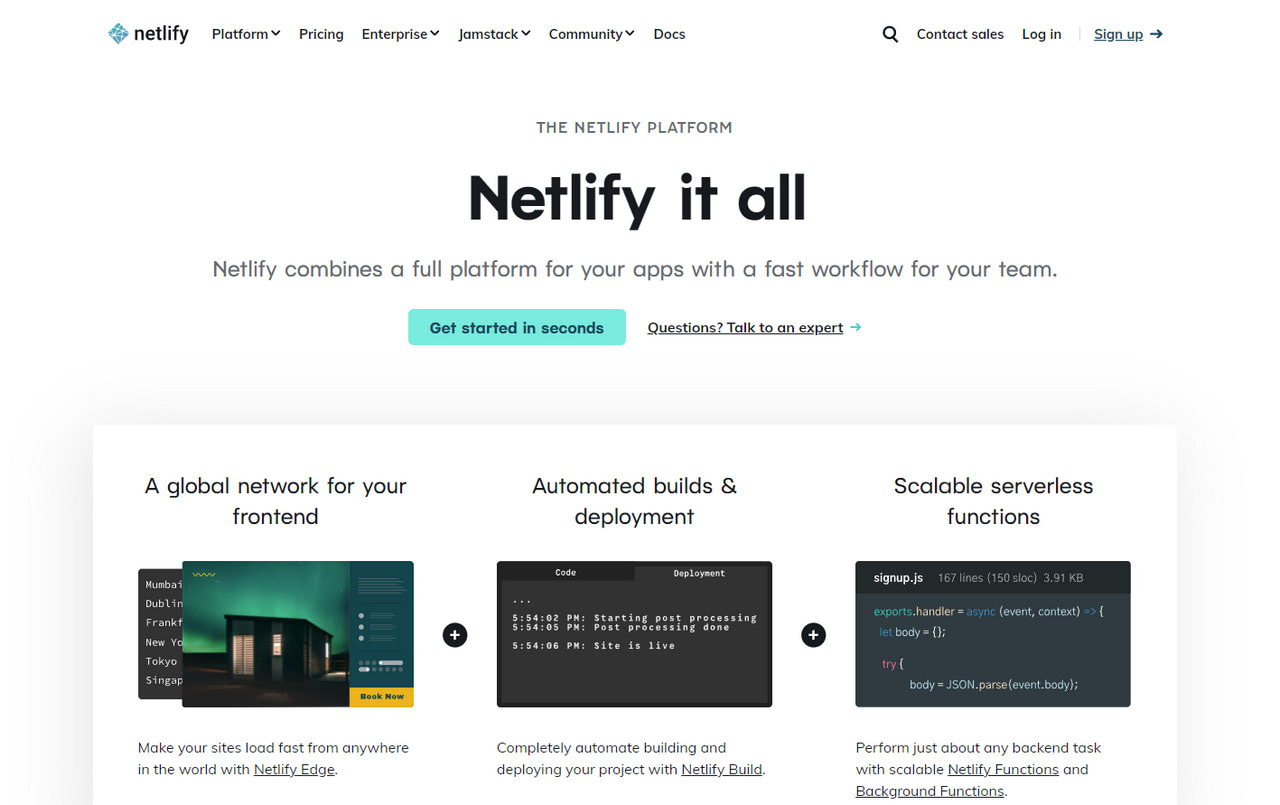Open the search magnifier icon

(890, 34)
